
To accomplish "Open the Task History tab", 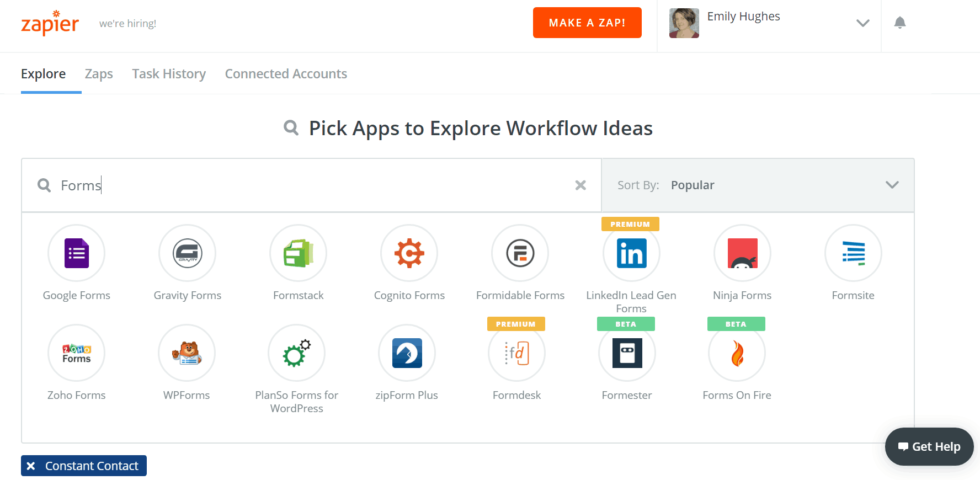I will 169,74.
